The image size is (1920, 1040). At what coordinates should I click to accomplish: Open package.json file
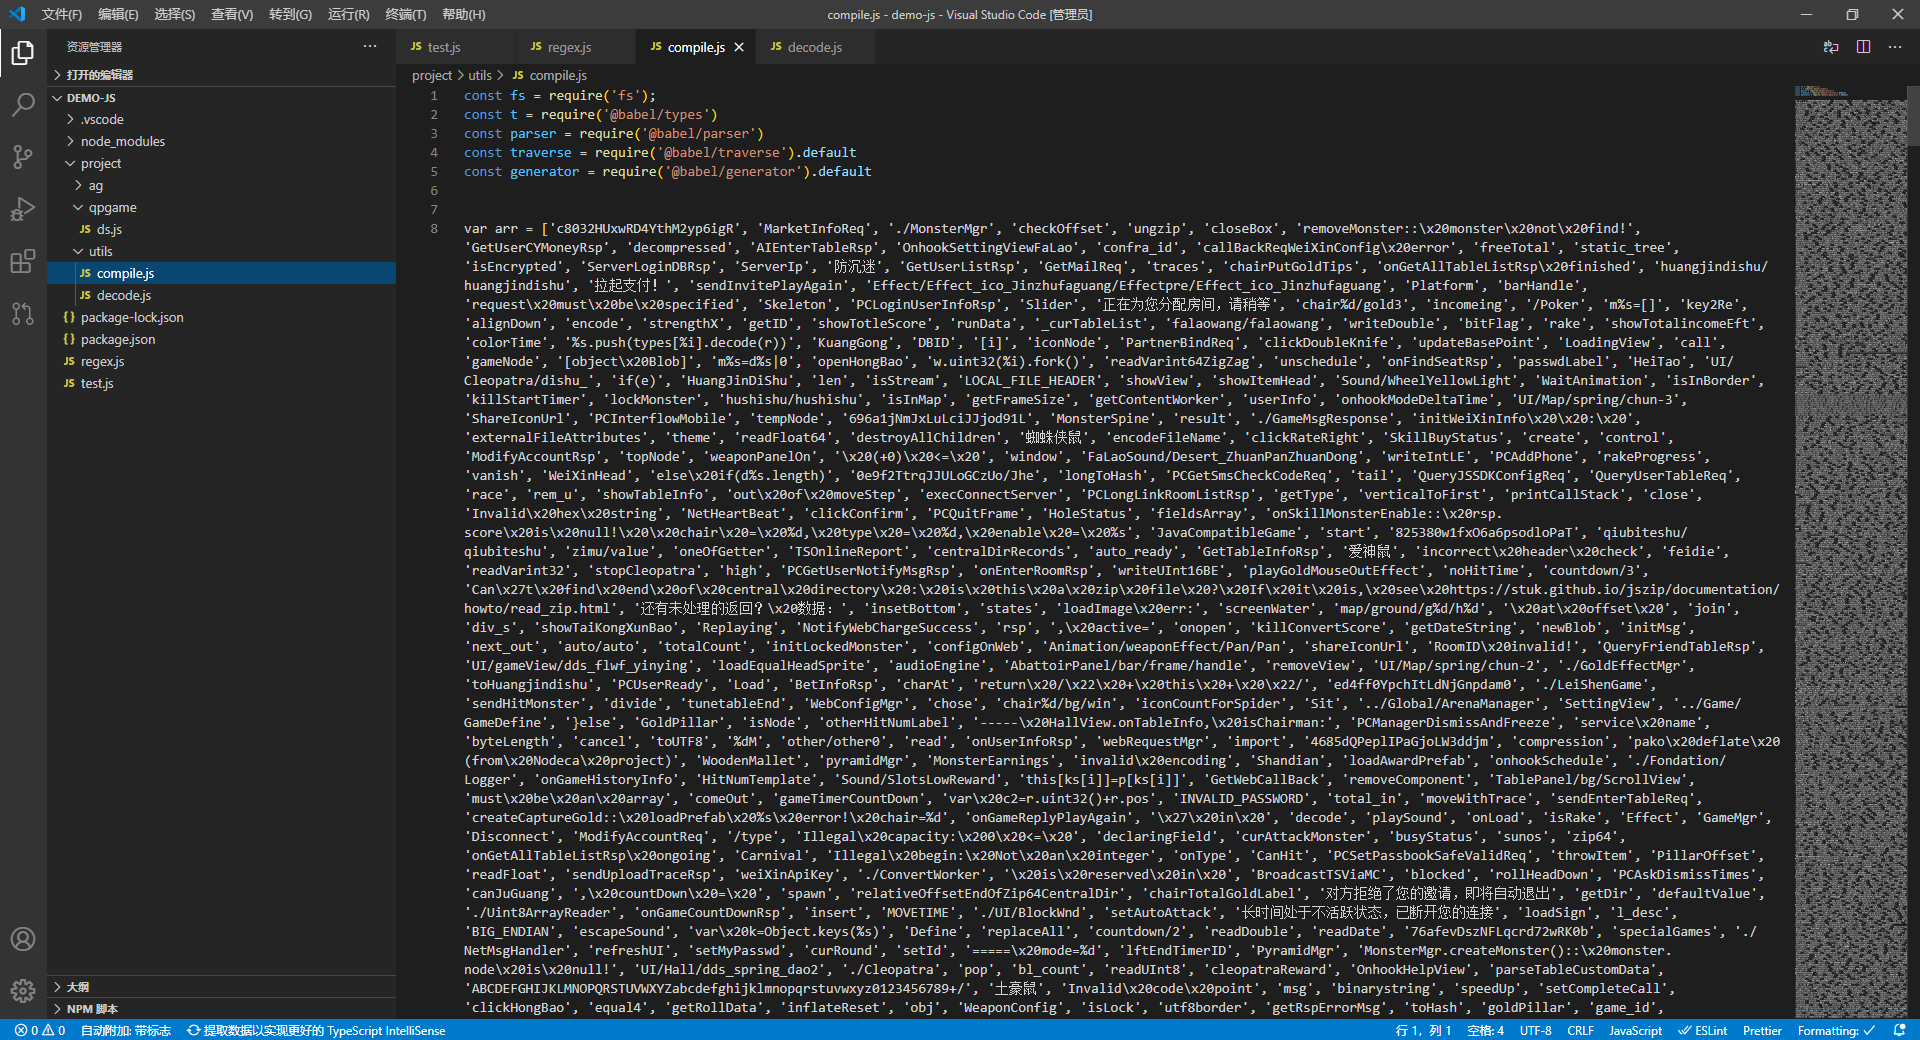click(x=221, y=339)
